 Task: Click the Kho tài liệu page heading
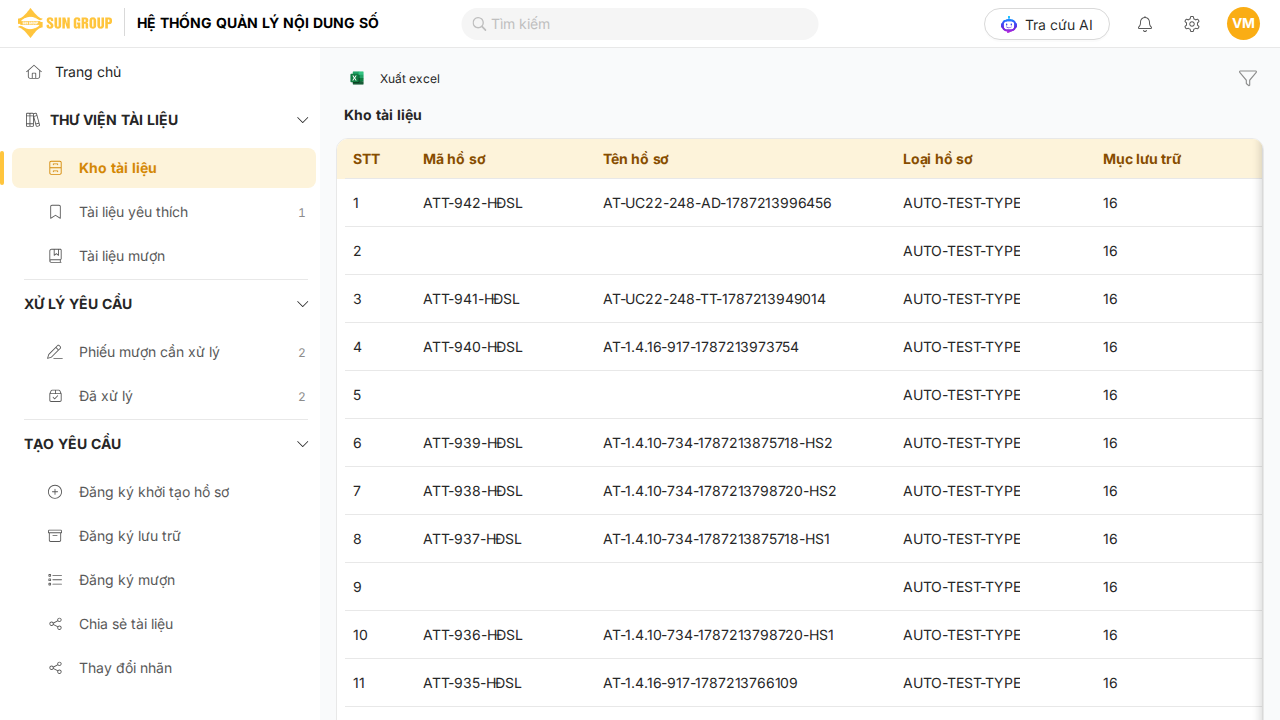pyautogui.click(x=383, y=115)
